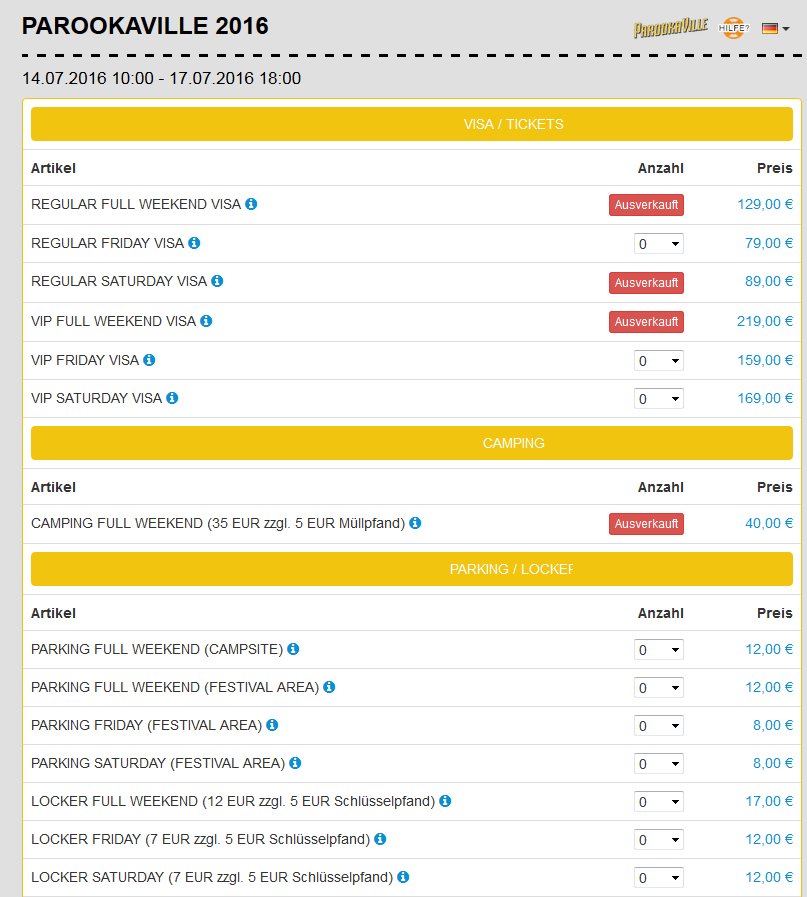Show info for VIP FULL WEEKEND VISA
Screen dimensions: 807x897
[206, 321]
